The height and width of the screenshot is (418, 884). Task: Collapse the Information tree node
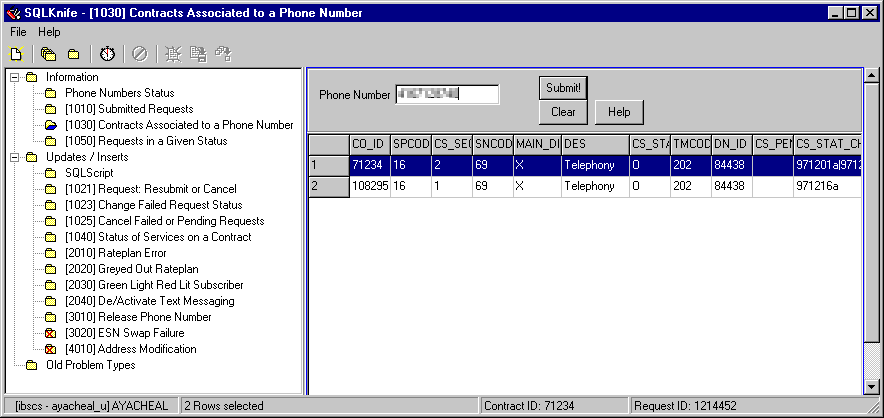(14, 77)
